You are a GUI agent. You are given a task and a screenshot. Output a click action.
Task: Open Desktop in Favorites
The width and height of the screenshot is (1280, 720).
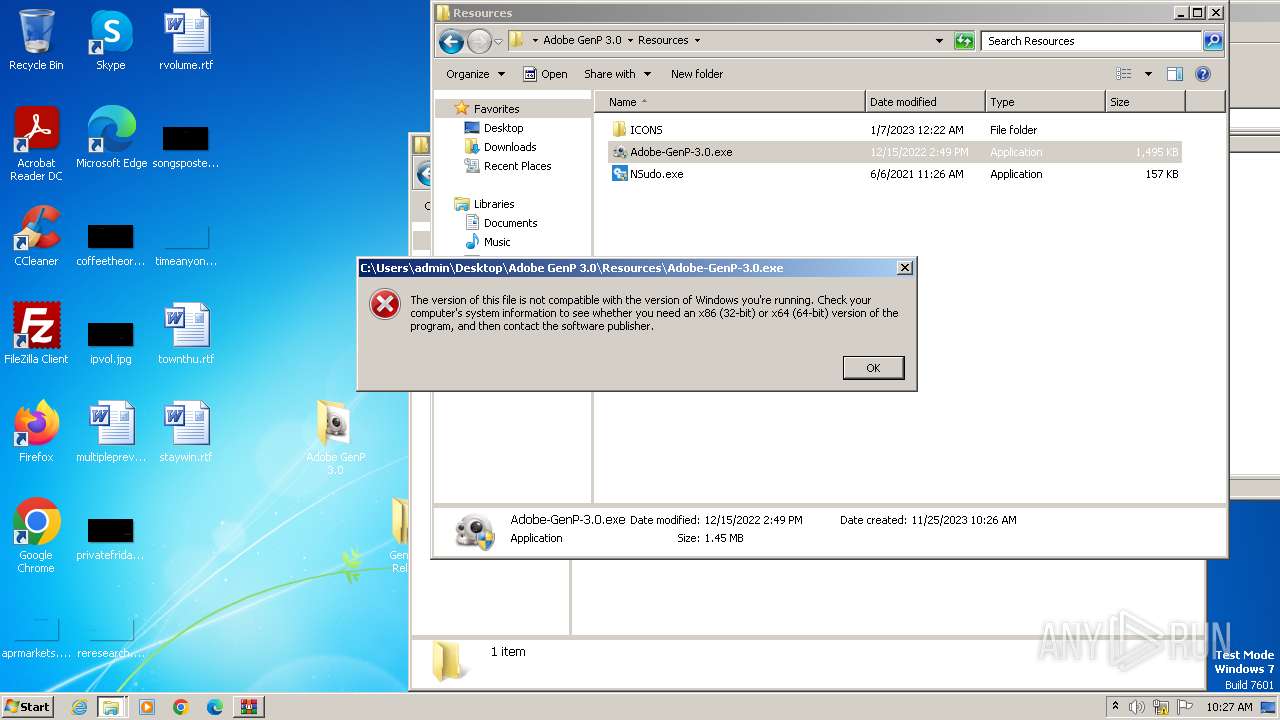pos(503,128)
